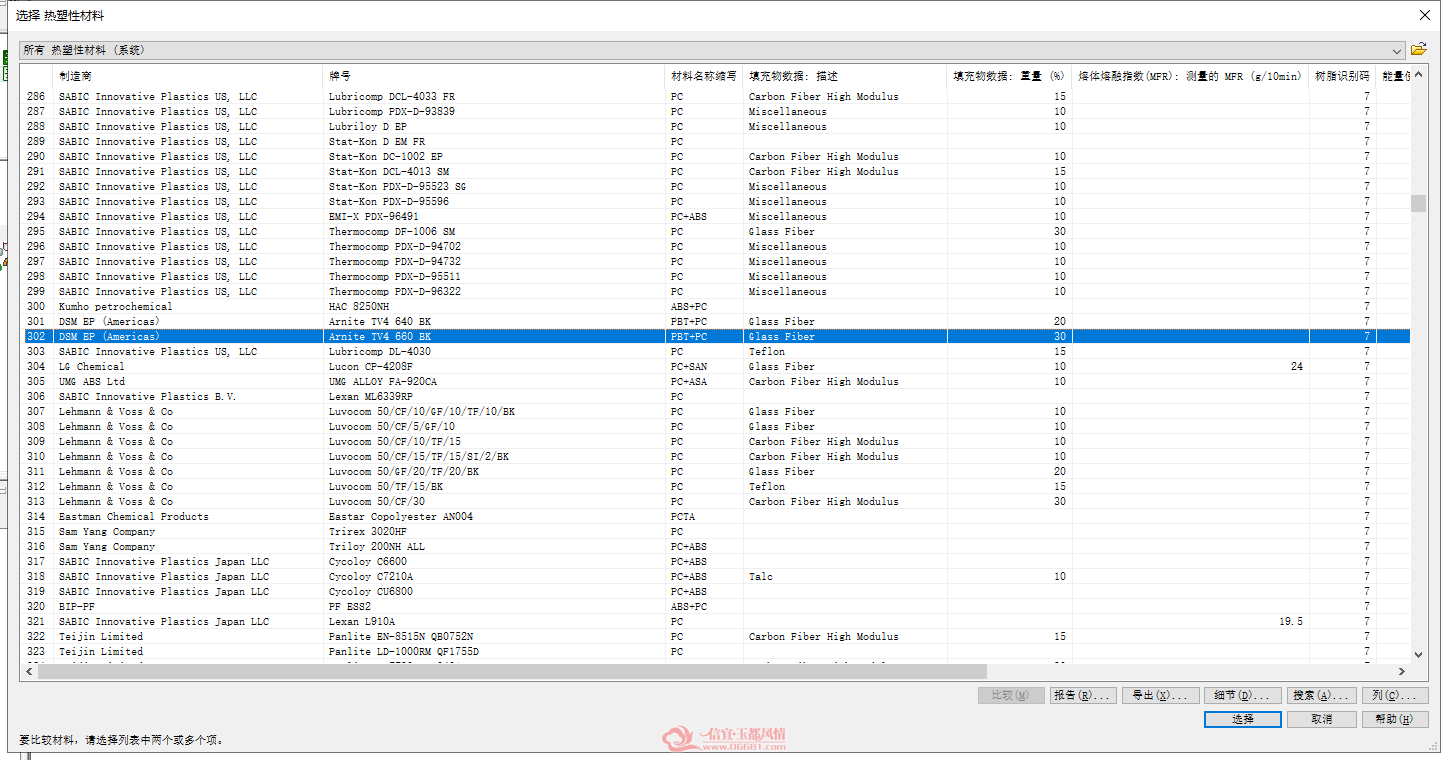Screen dimensions: 1448x760
Task: Select the UMG ABS Ltd manufacturer cell
Action: point(91,381)
